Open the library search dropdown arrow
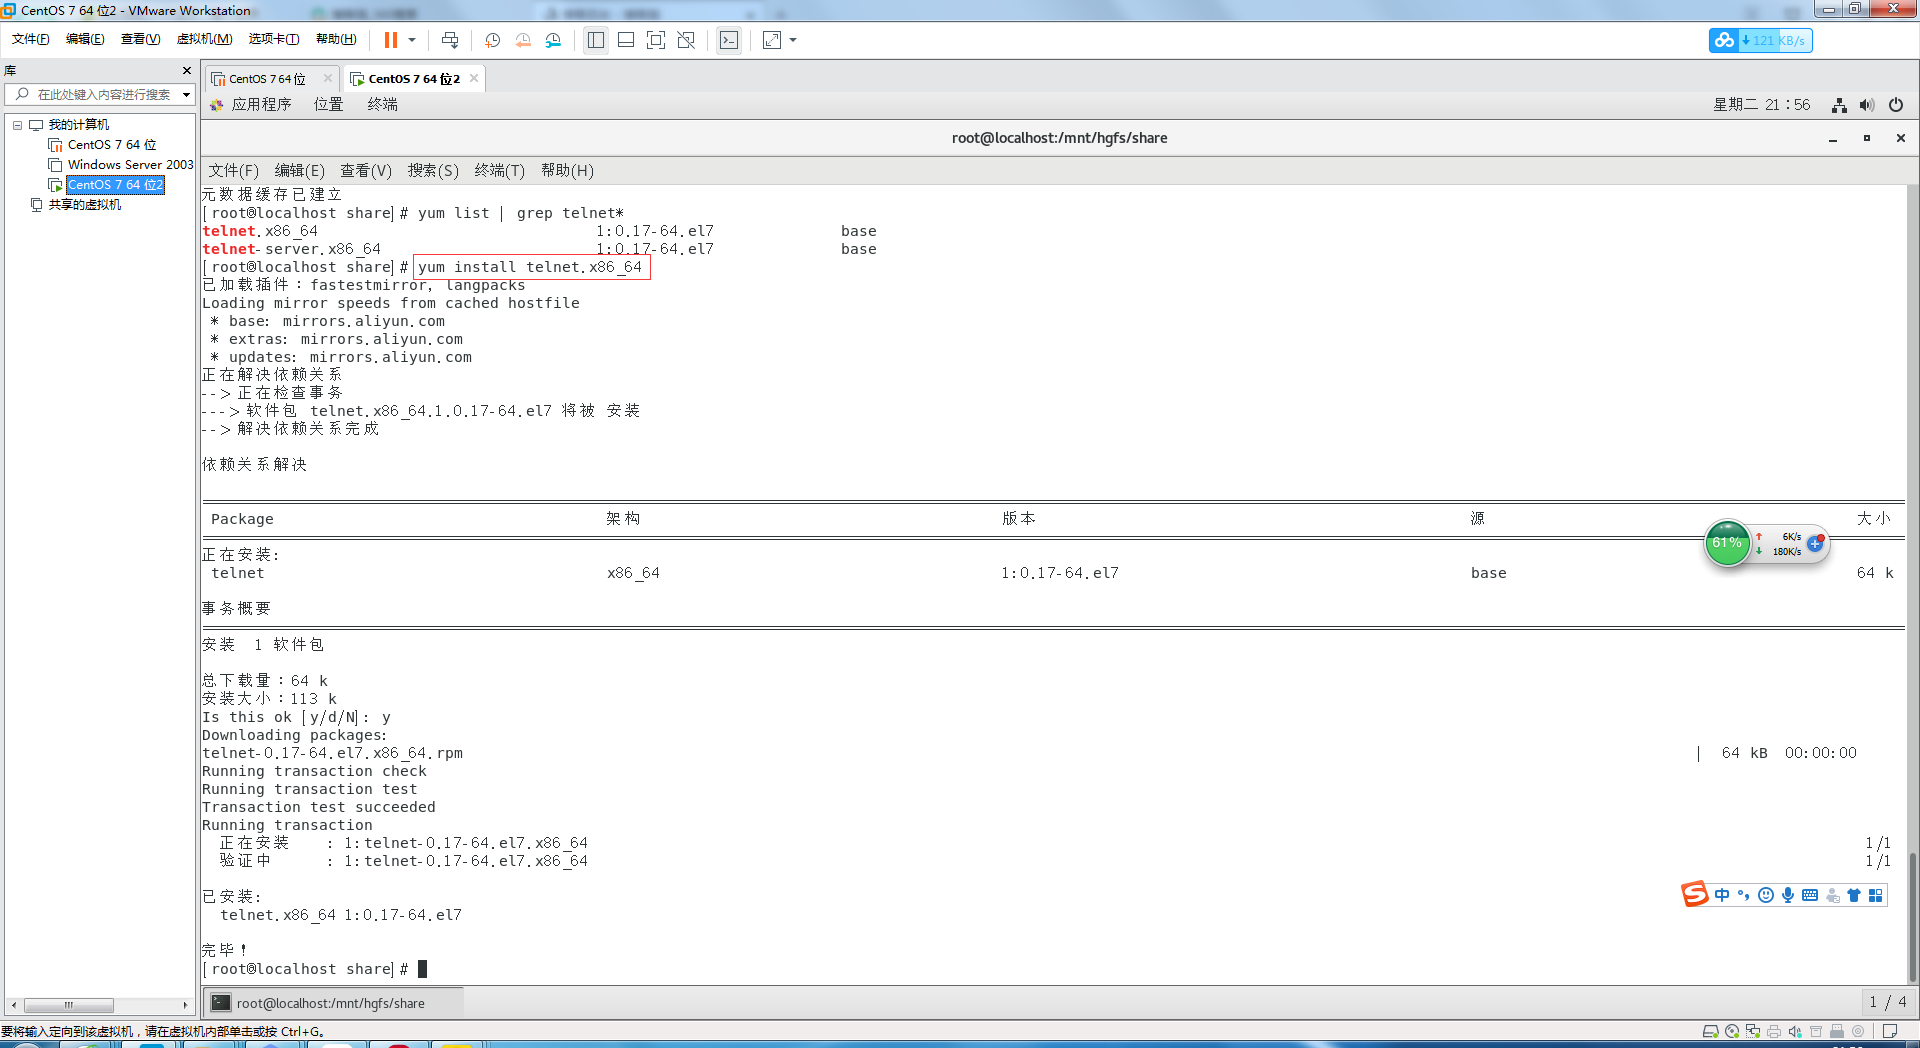This screenshot has height=1048, width=1920. [x=186, y=94]
